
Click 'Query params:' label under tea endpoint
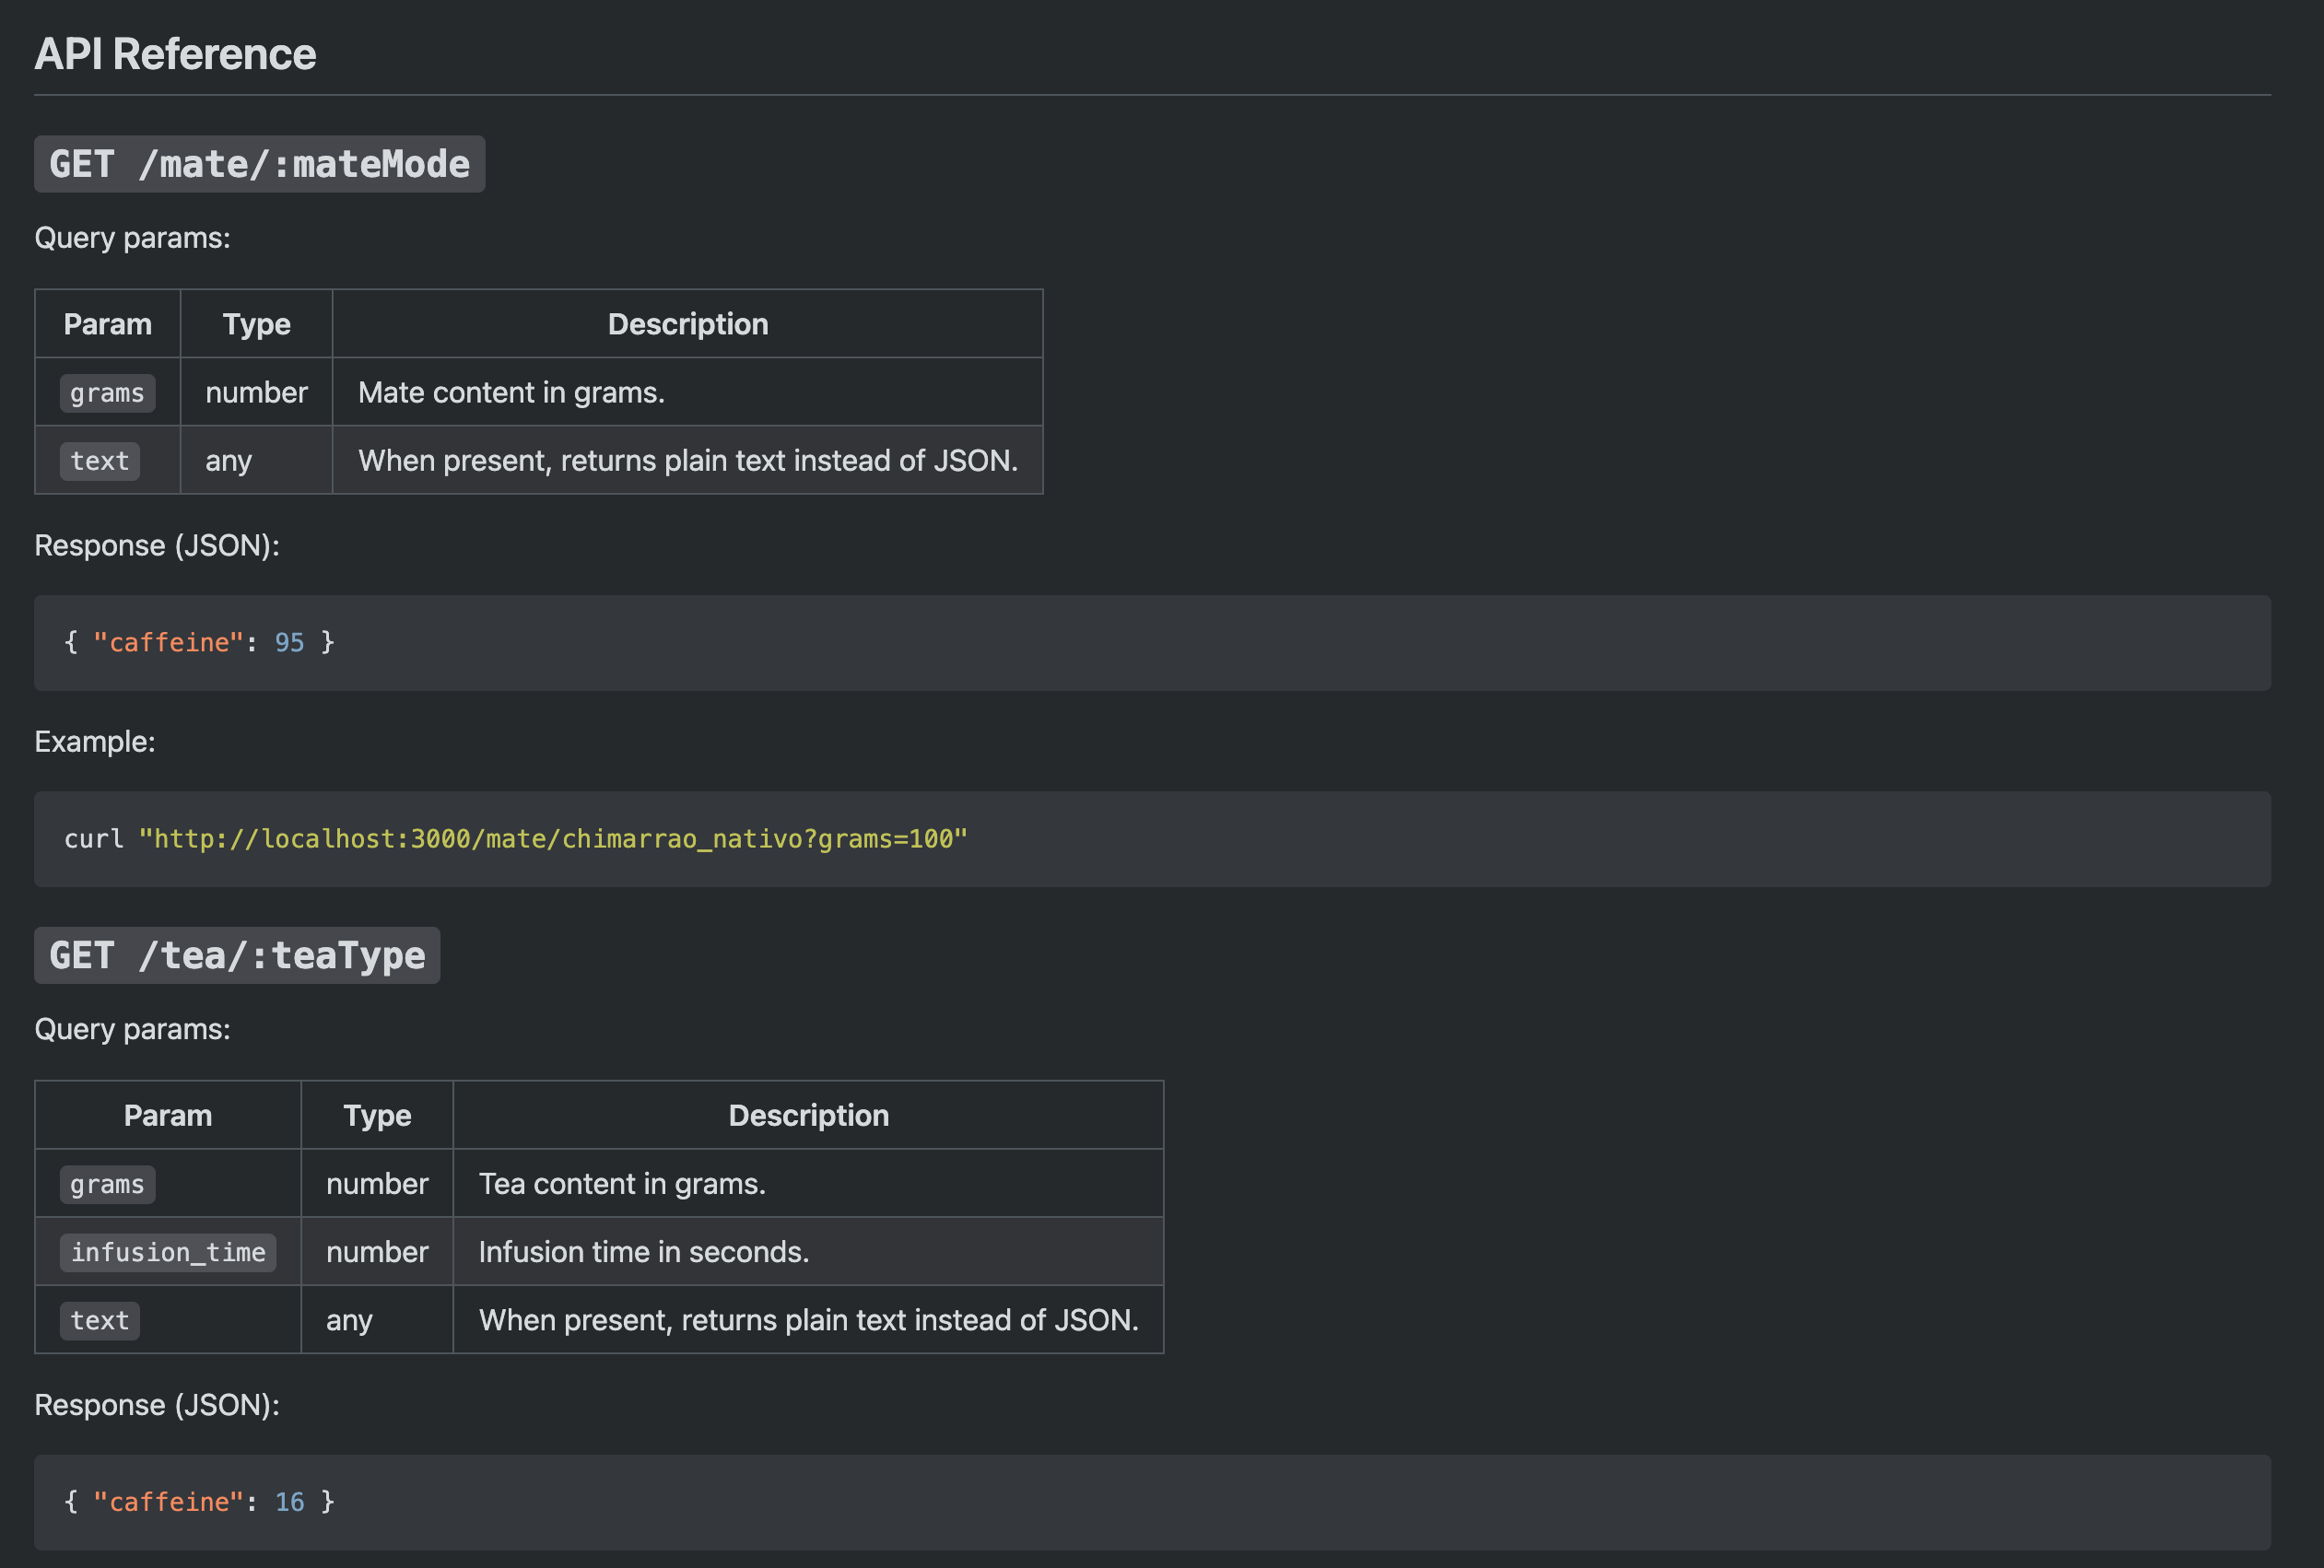click(133, 1029)
